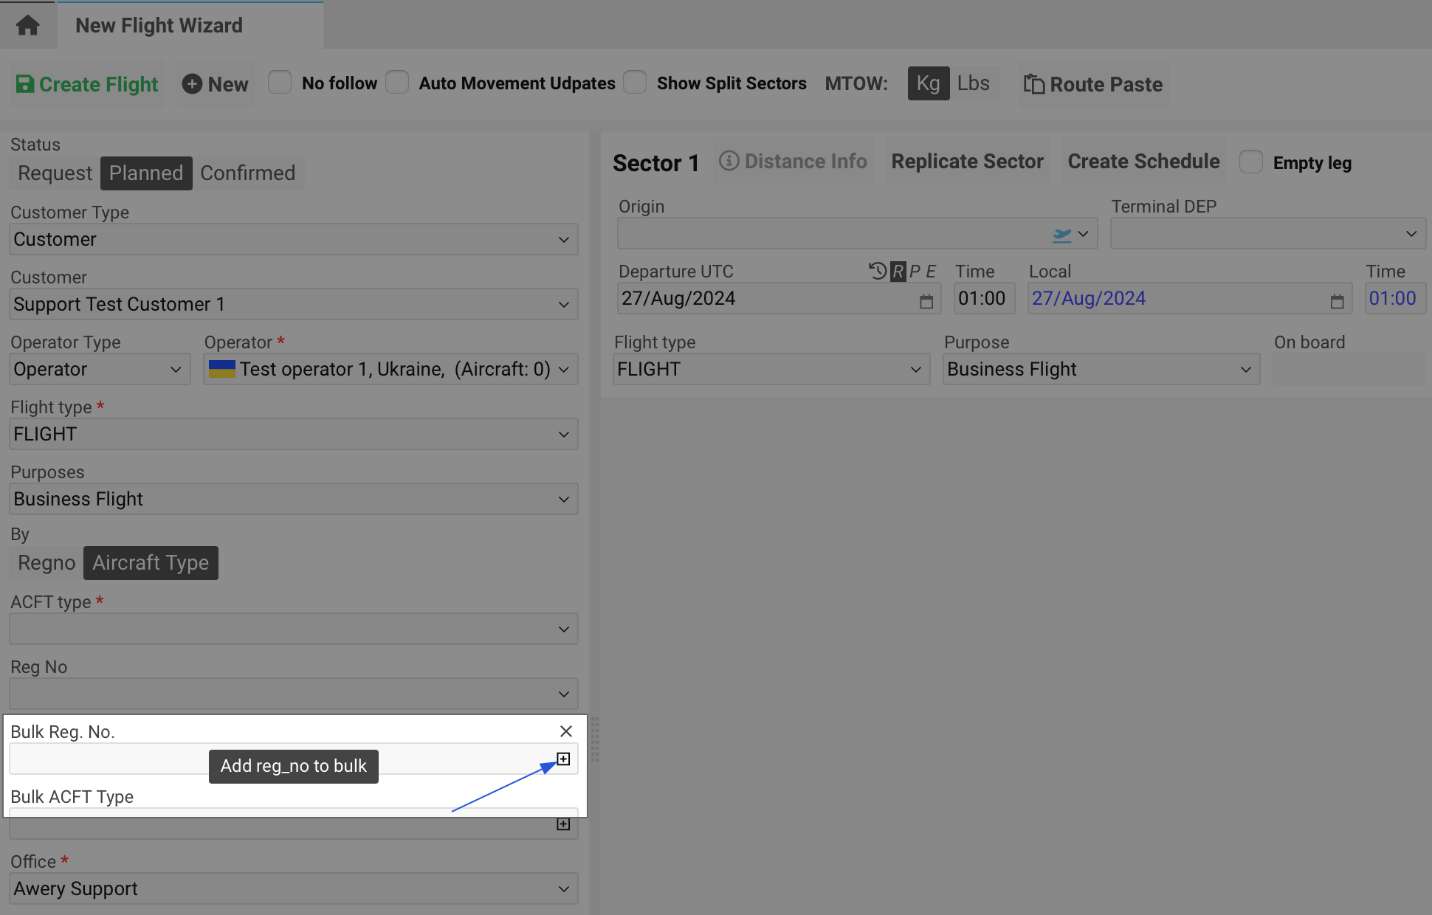Enable the No follow checkbox

[280, 83]
